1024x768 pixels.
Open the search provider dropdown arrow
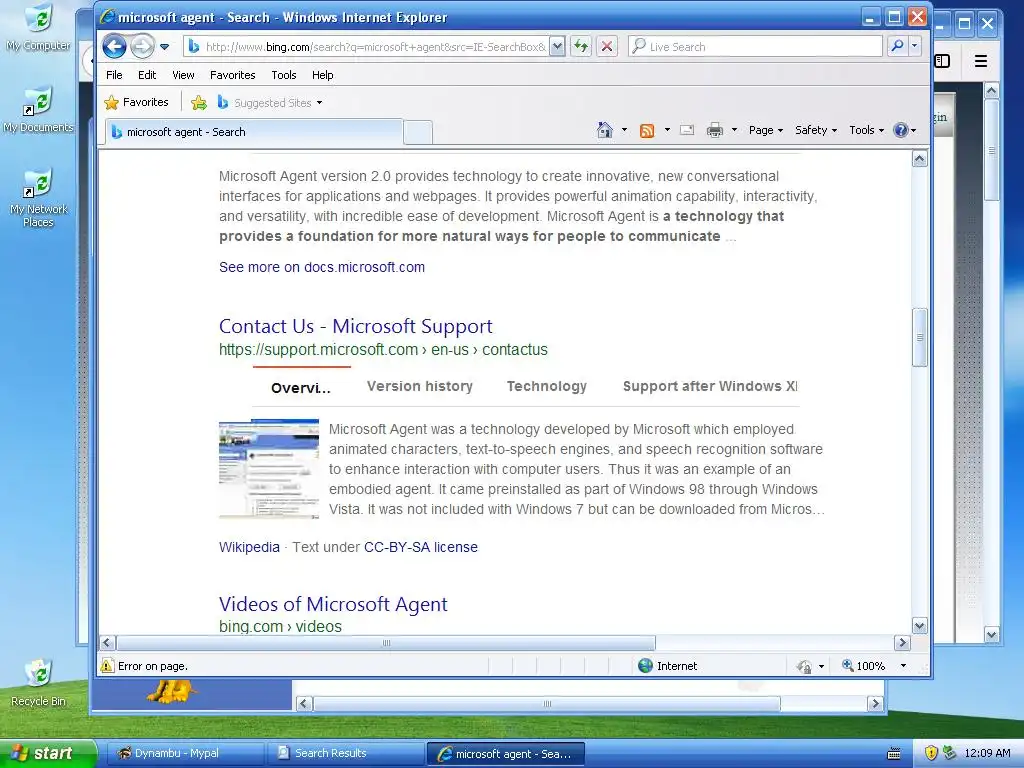(x=914, y=46)
